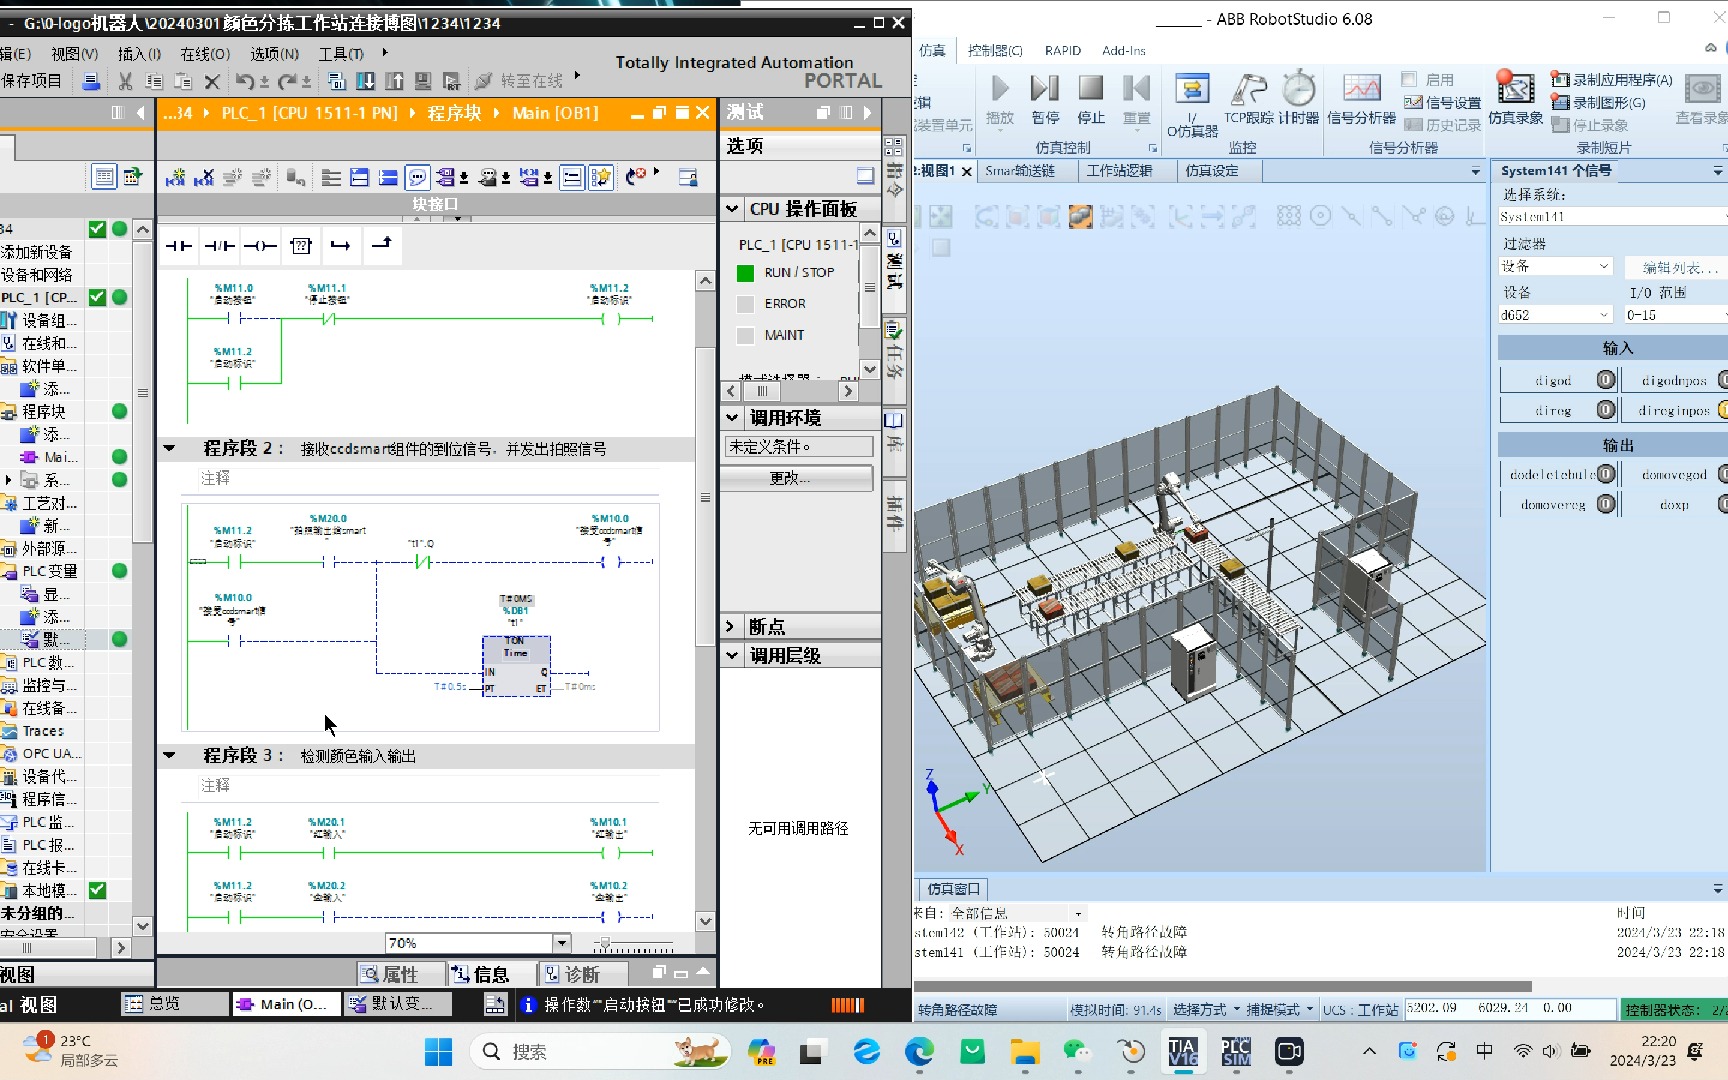Toggle the domovereg output signal indicator
The image size is (1728, 1080).
pyautogui.click(x=1606, y=504)
